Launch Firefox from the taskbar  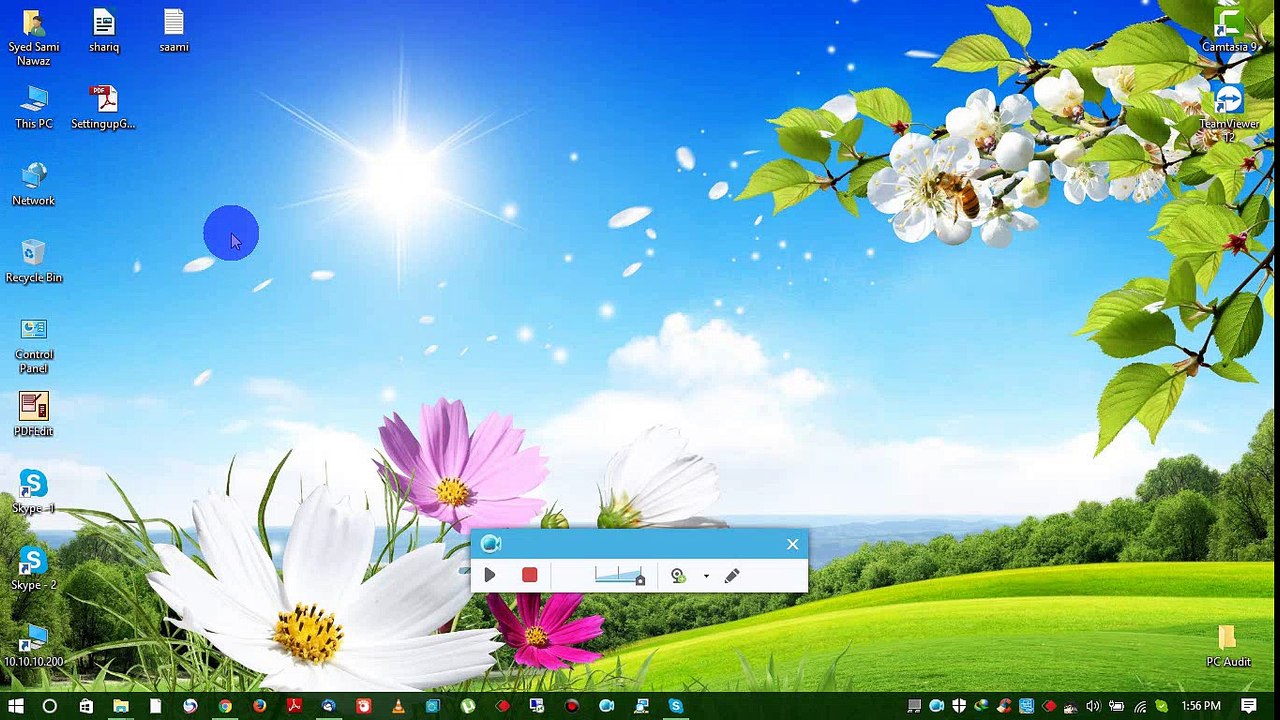coord(261,706)
